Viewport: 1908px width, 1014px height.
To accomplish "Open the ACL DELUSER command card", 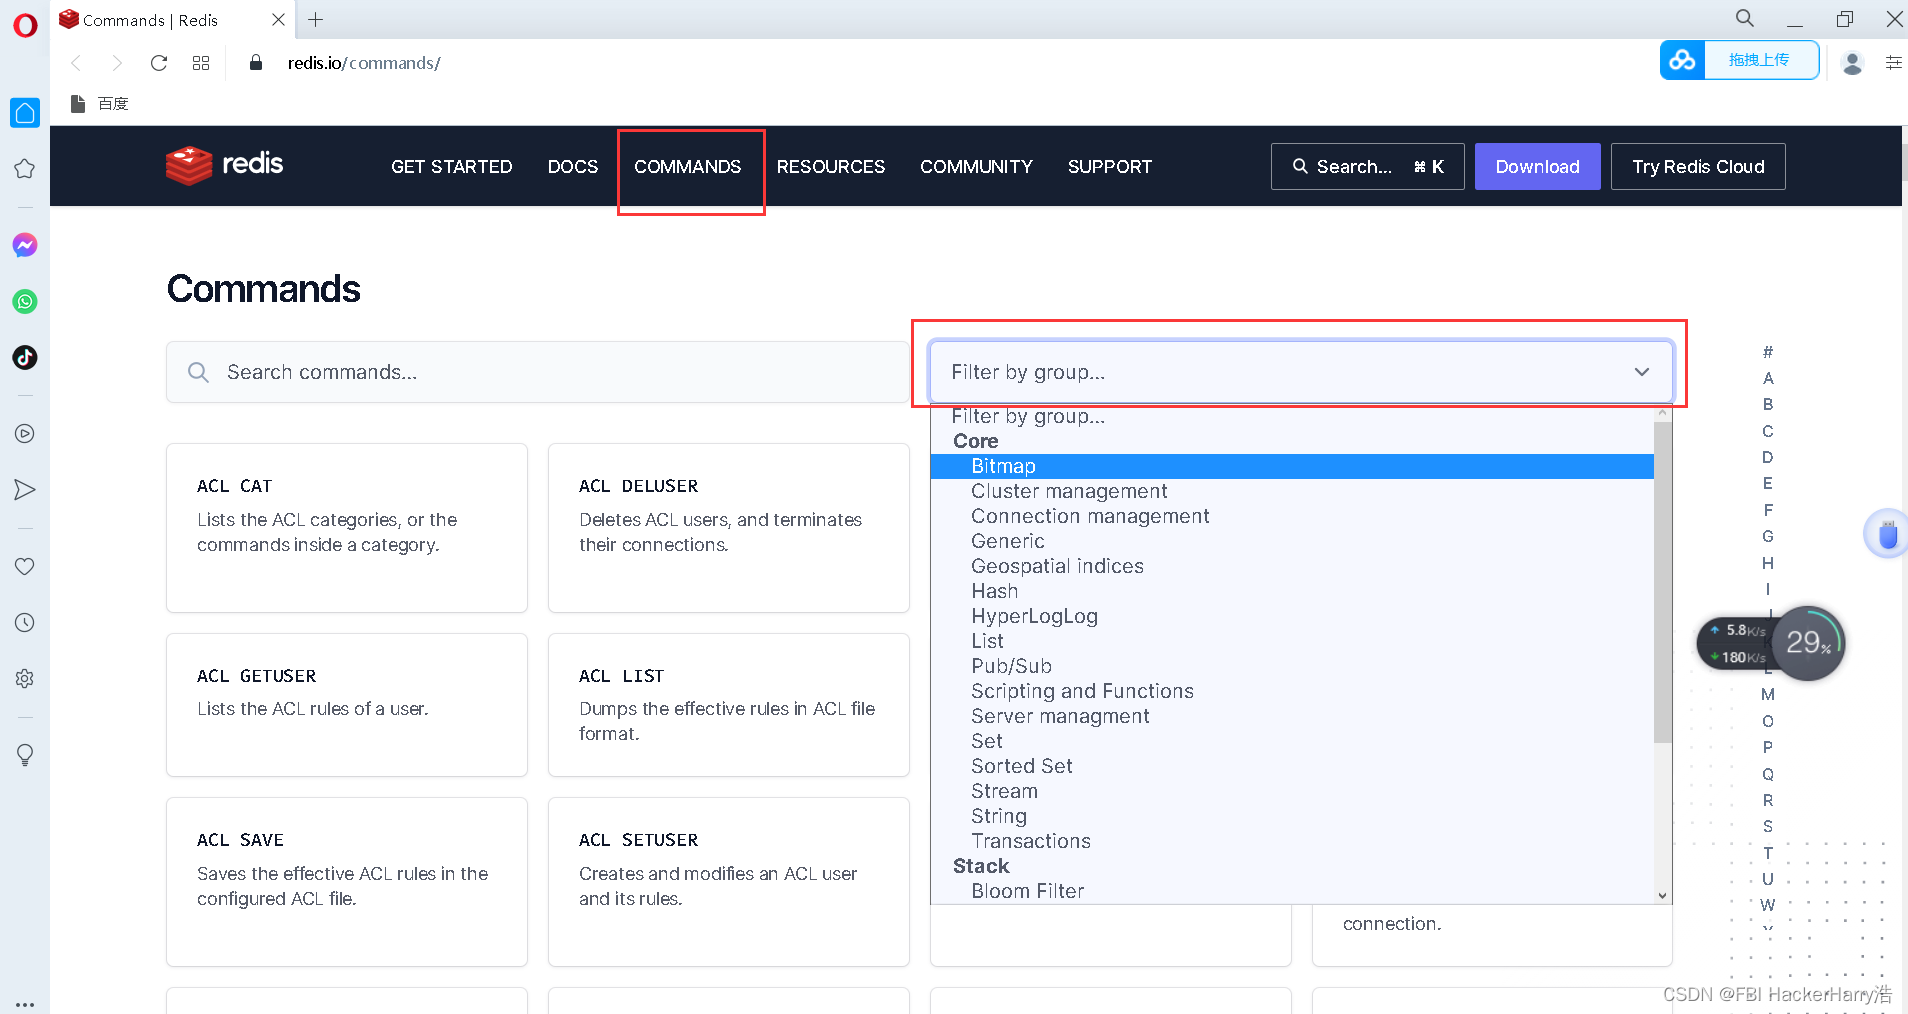I will click(x=729, y=528).
